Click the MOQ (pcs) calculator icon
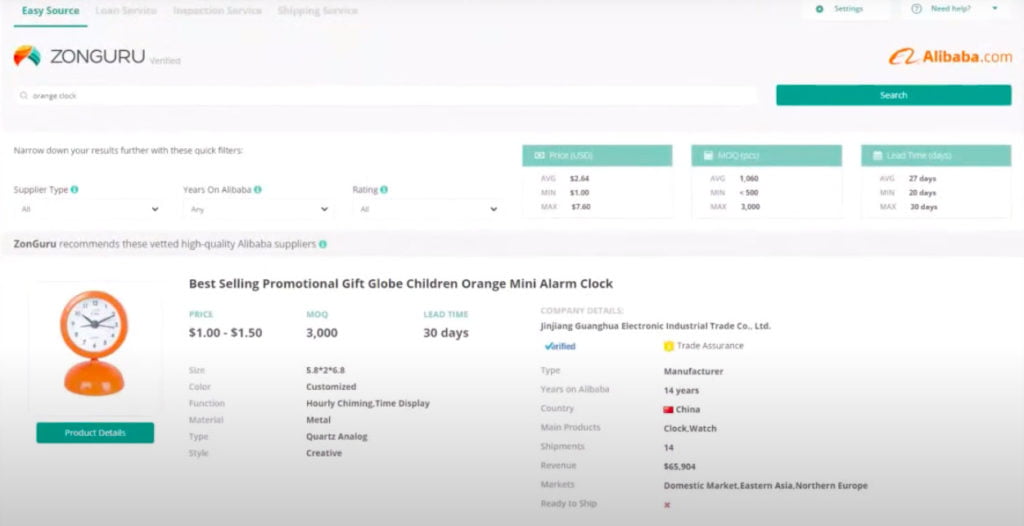This screenshot has width=1024, height=526. tap(709, 156)
